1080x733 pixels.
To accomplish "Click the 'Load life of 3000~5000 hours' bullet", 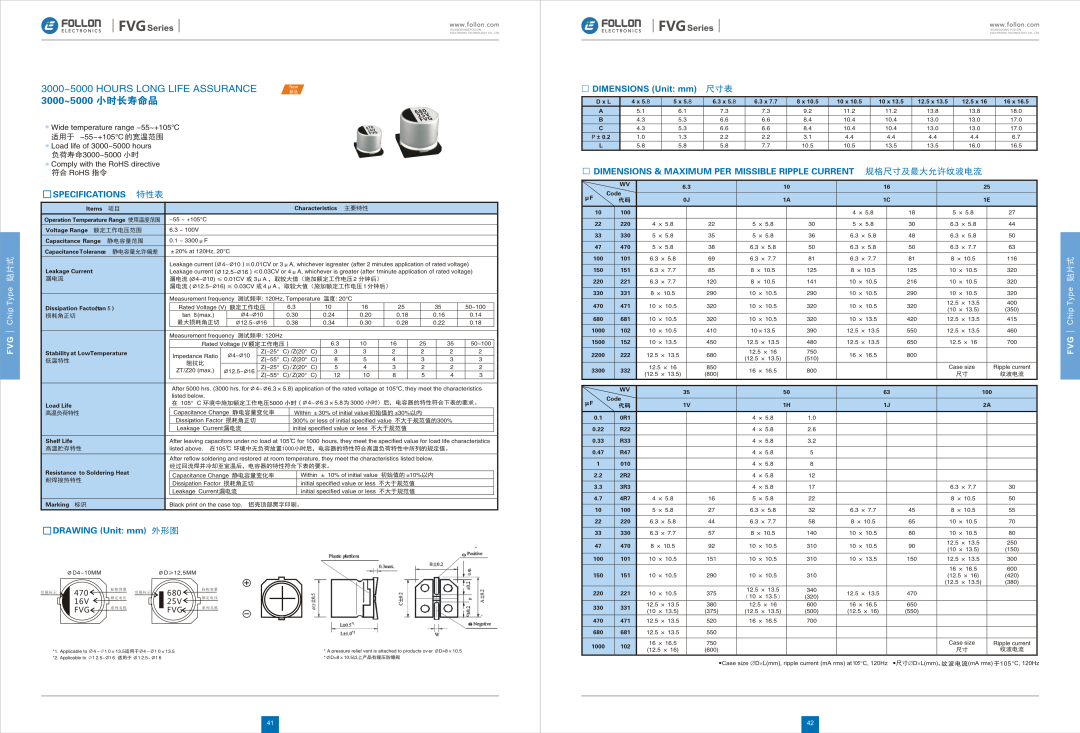I will tap(101, 146).
